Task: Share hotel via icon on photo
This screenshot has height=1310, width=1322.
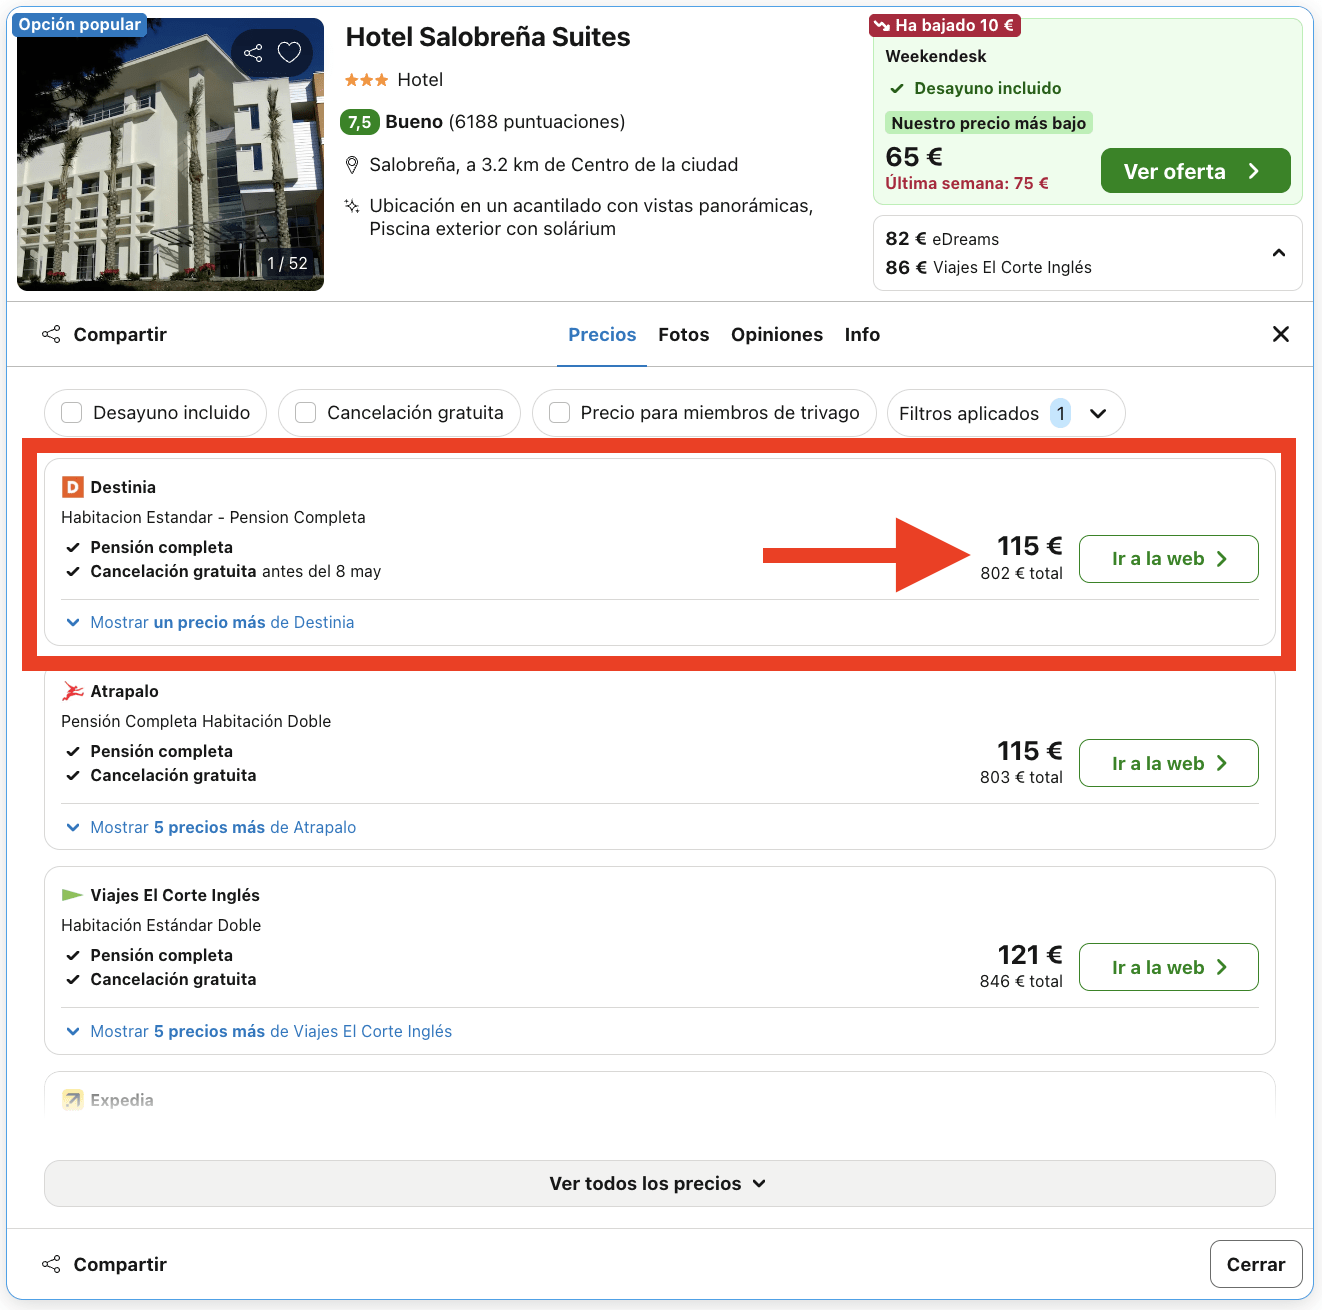Action: [x=253, y=53]
